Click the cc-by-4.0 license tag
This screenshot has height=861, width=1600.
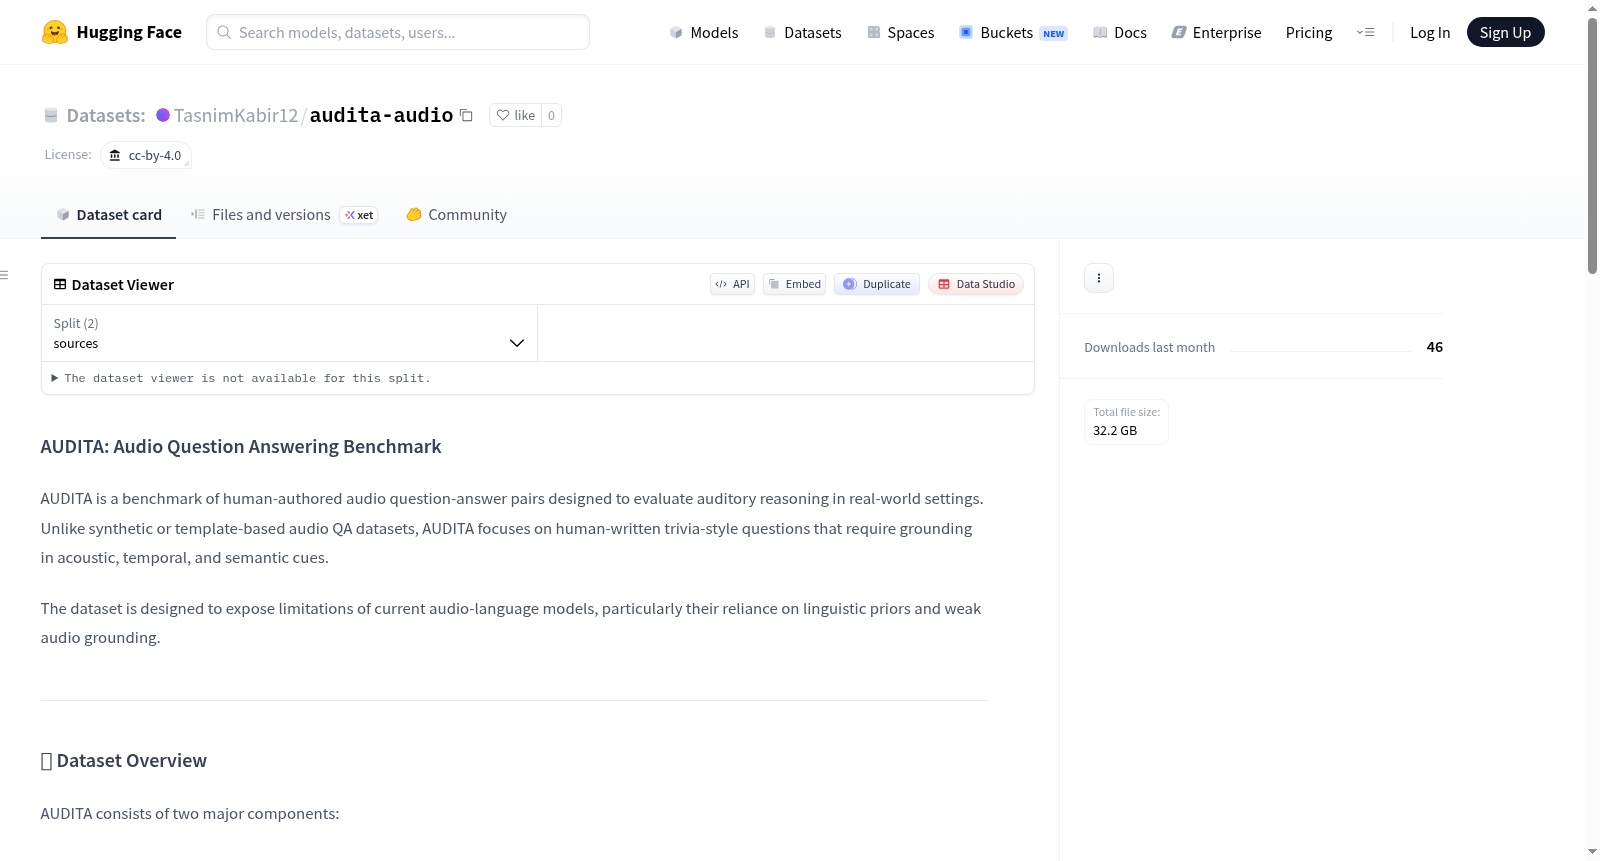[146, 155]
